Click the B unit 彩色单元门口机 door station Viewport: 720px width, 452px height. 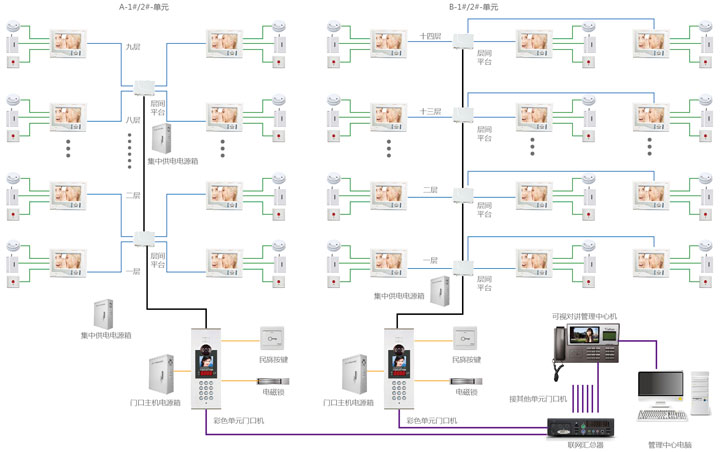click(x=399, y=368)
